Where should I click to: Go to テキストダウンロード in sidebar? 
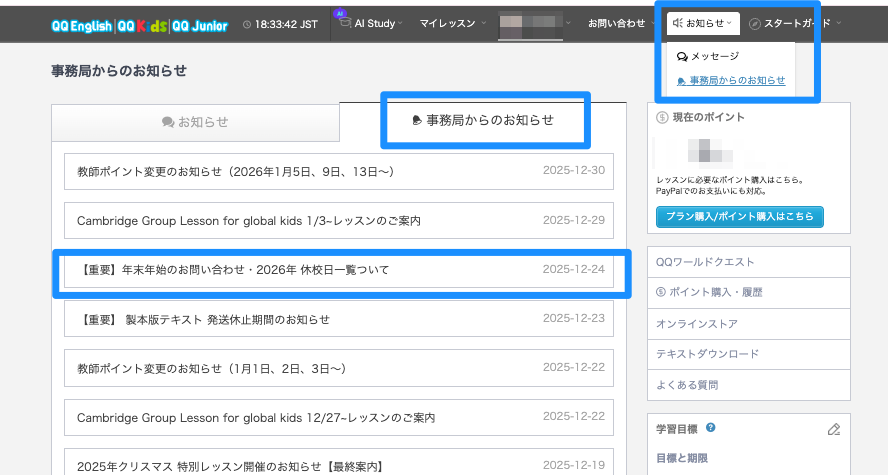706,354
